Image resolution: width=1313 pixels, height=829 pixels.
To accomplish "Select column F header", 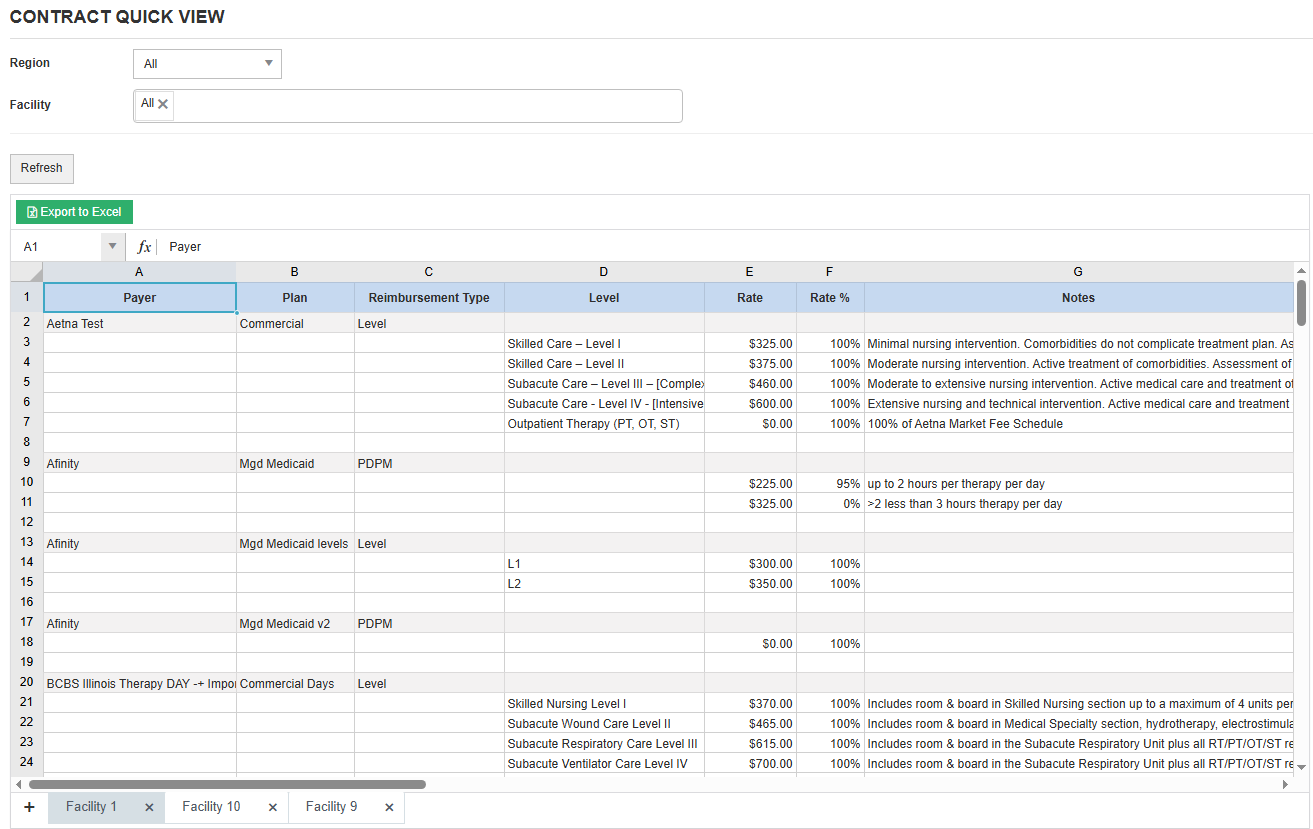I will pyautogui.click(x=830, y=272).
